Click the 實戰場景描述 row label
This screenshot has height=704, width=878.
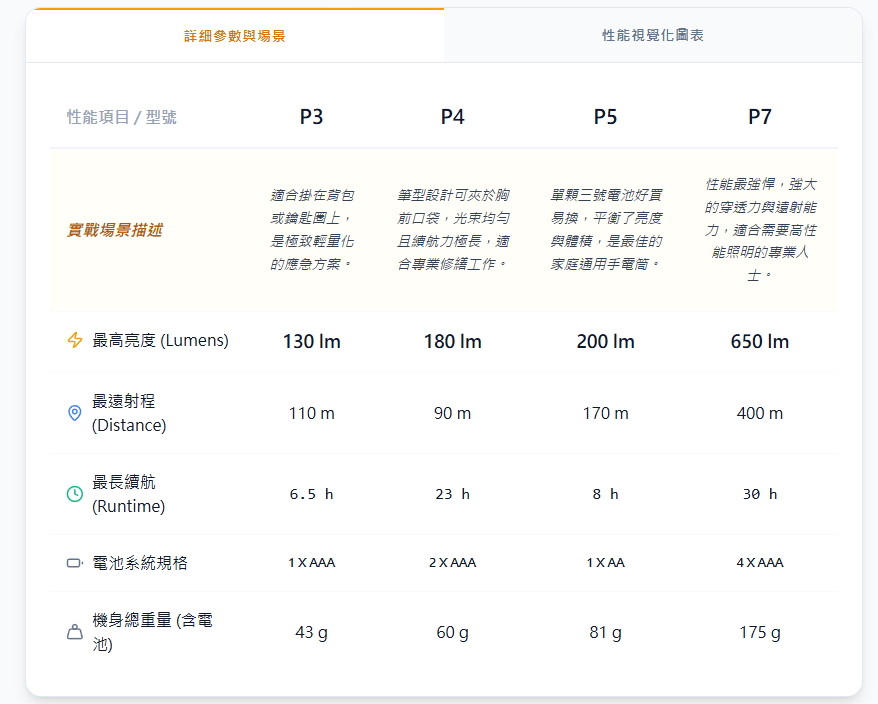point(114,230)
